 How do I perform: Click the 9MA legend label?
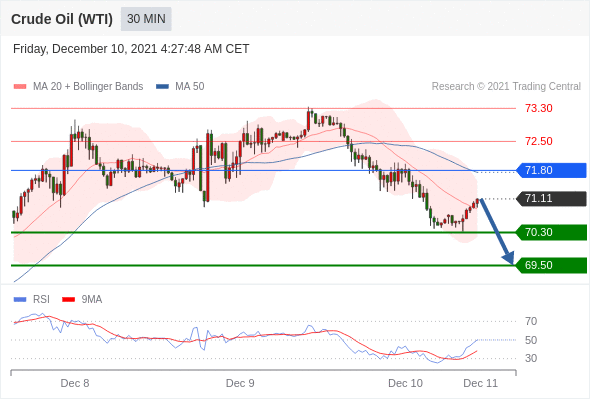coord(92,300)
